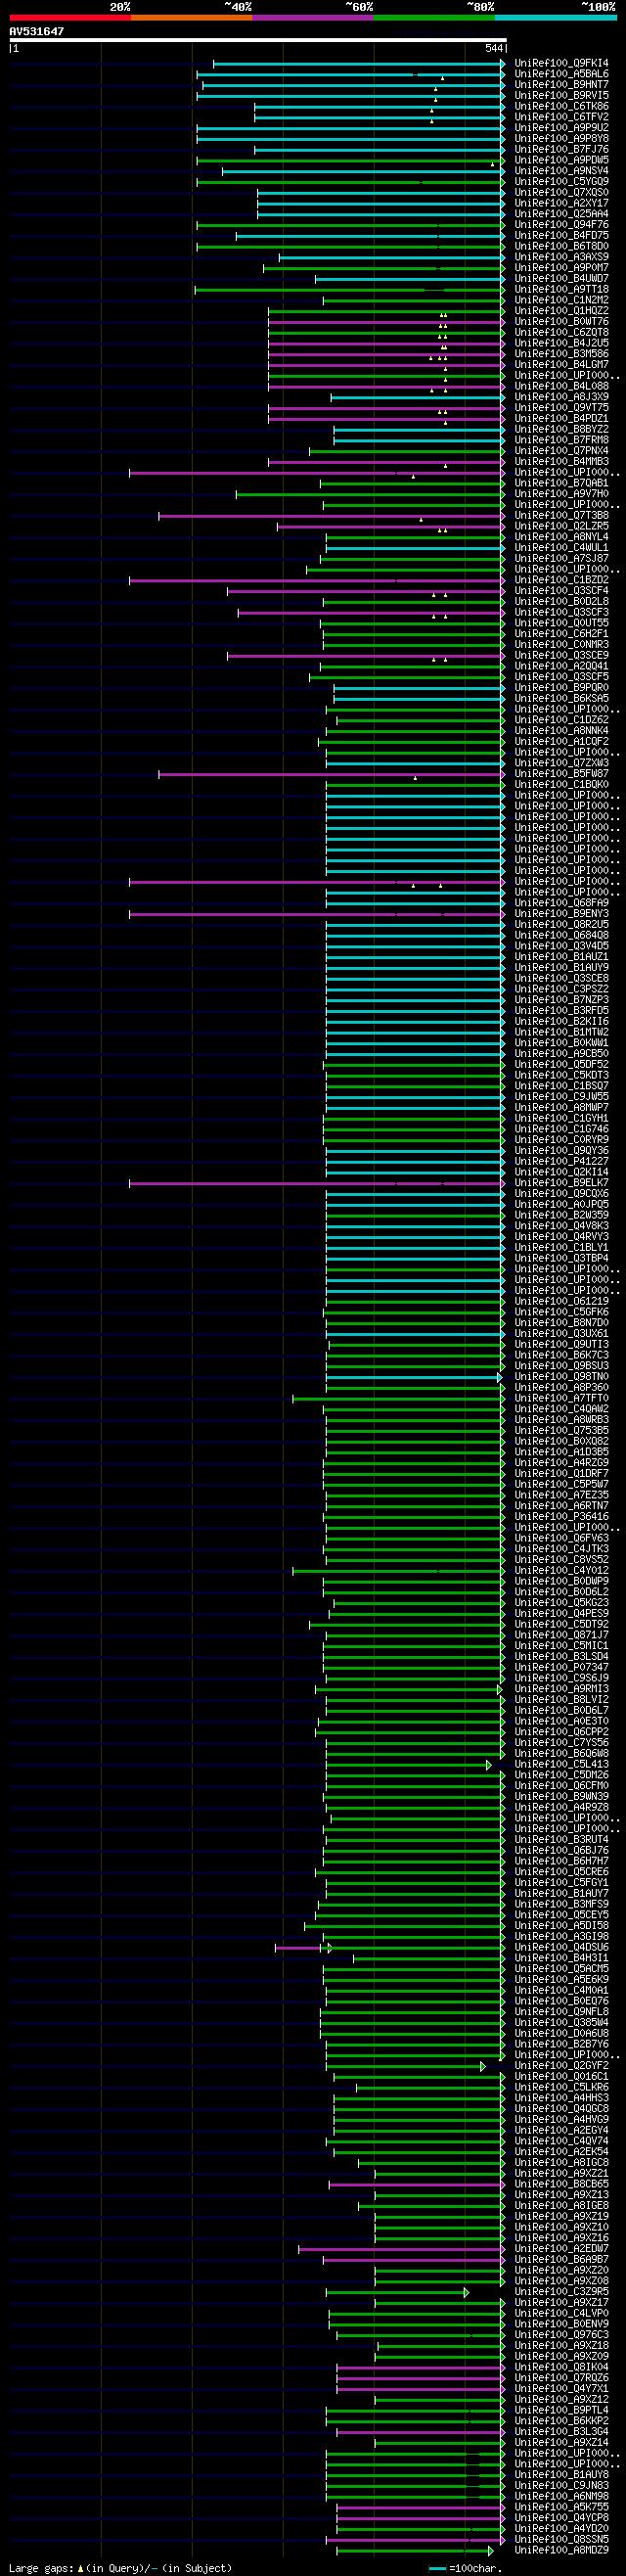The image size is (626, 2576).
Task: Select hit label UniRef100_C5YGQ9
Action: click(x=561, y=182)
